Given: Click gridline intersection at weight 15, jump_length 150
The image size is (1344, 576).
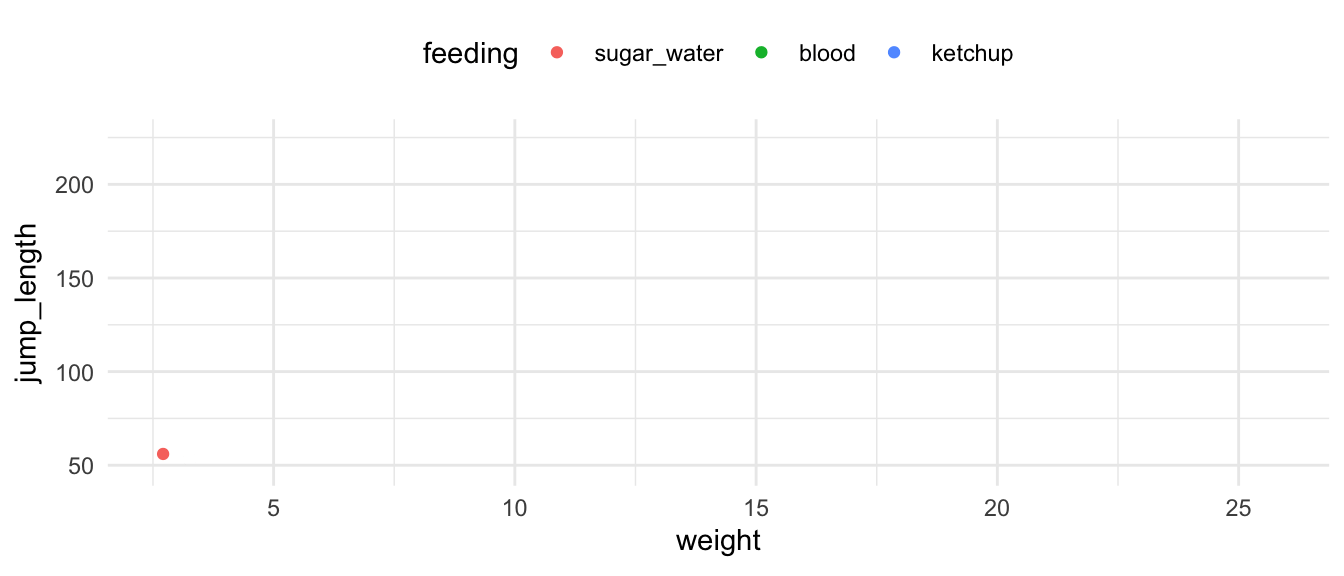Looking at the screenshot, I should pos(756,278).
